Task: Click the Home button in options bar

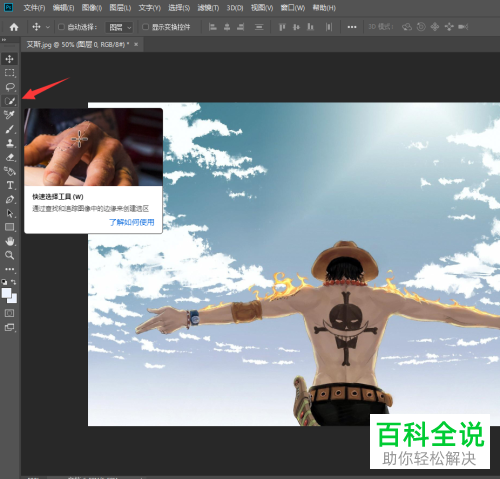Action: 14,27
